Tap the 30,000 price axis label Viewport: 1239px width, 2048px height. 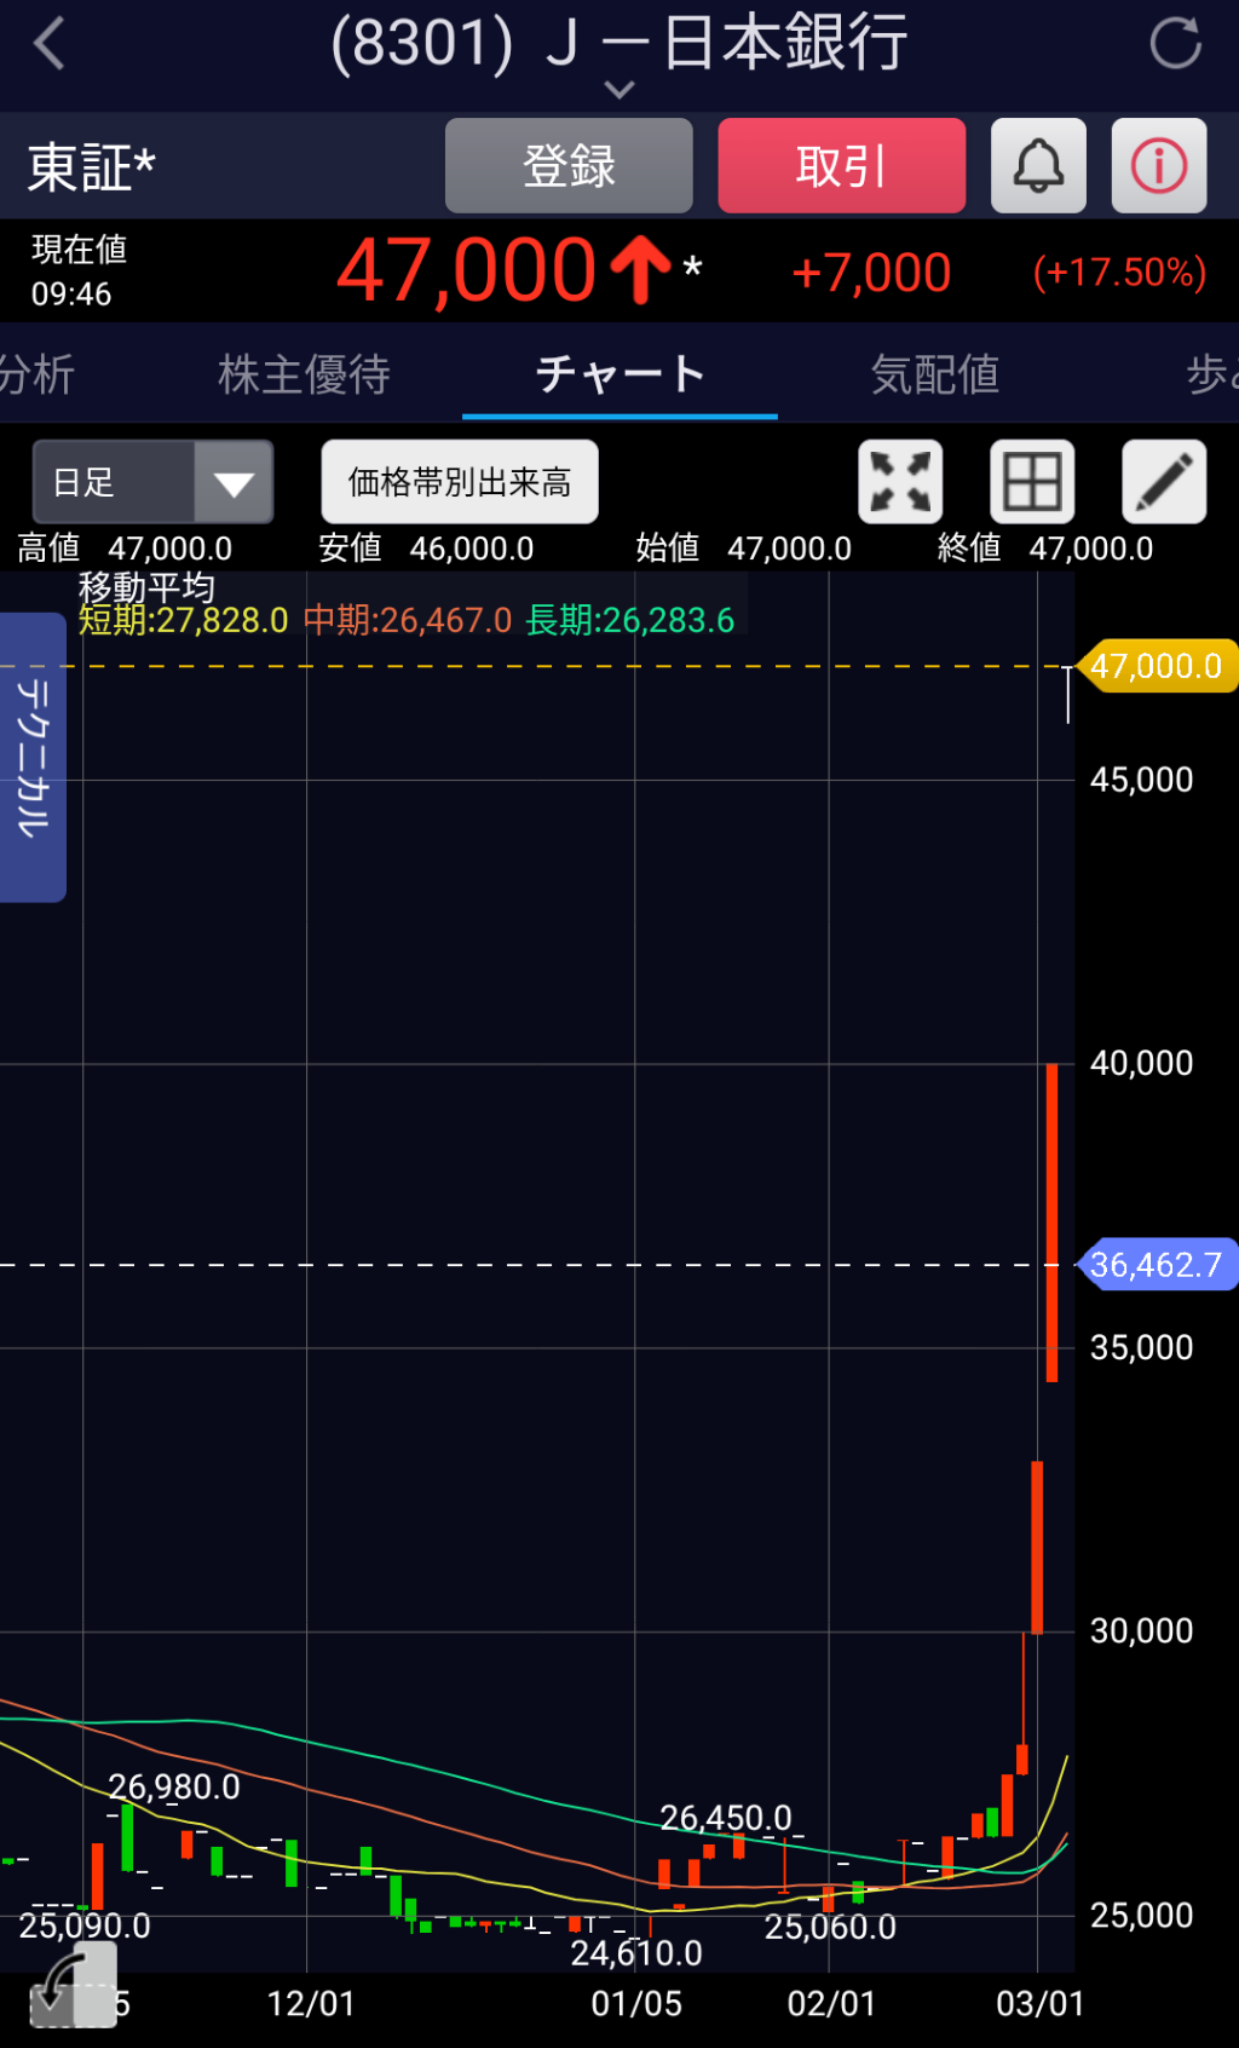point(1141,1632)
